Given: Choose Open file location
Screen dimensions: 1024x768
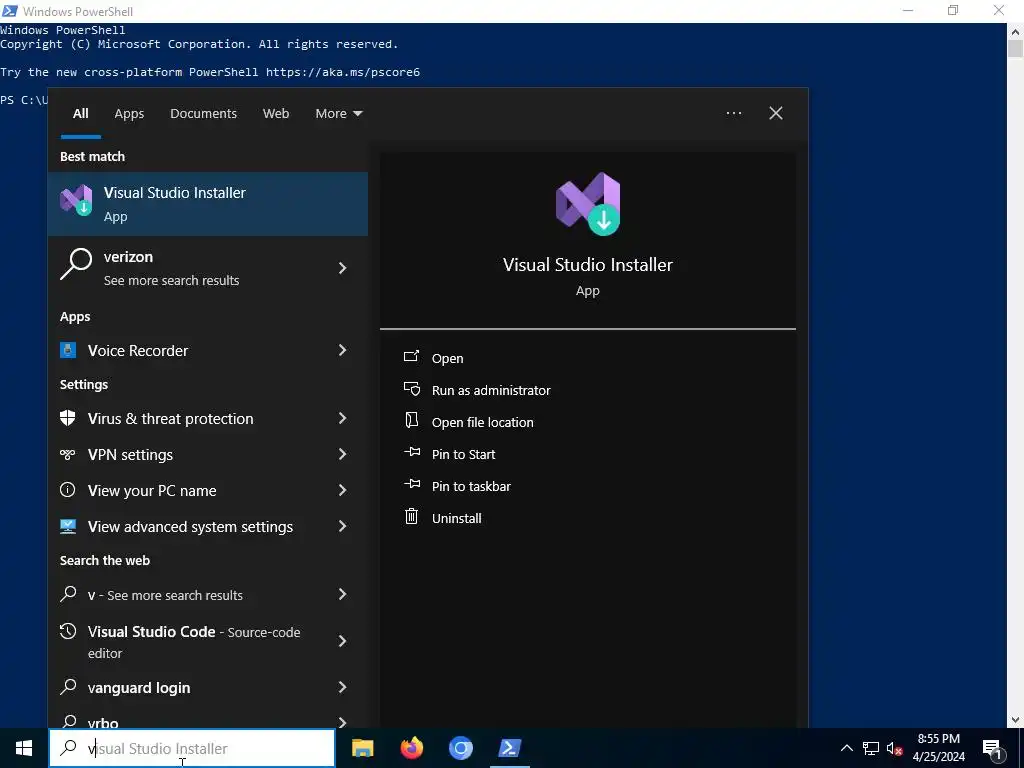Looking at the screenshot, I should tap(483, 423).
